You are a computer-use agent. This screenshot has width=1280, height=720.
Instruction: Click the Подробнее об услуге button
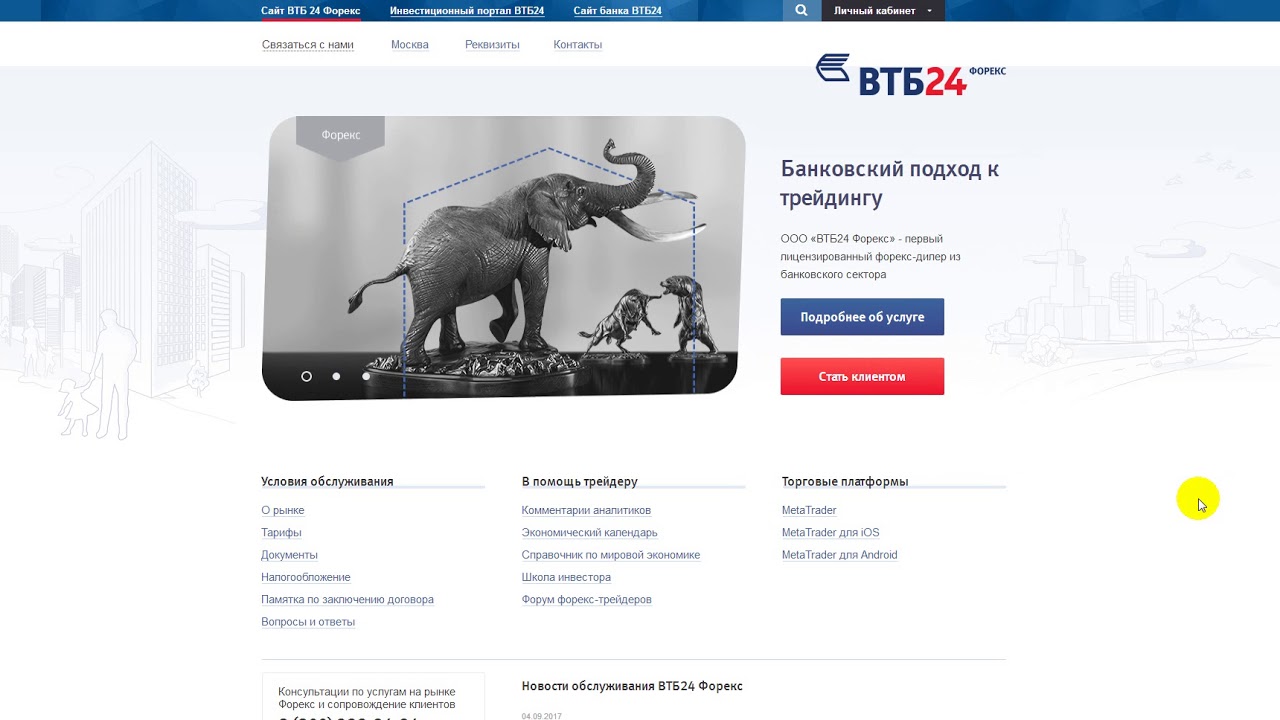[x=862, y=317]
